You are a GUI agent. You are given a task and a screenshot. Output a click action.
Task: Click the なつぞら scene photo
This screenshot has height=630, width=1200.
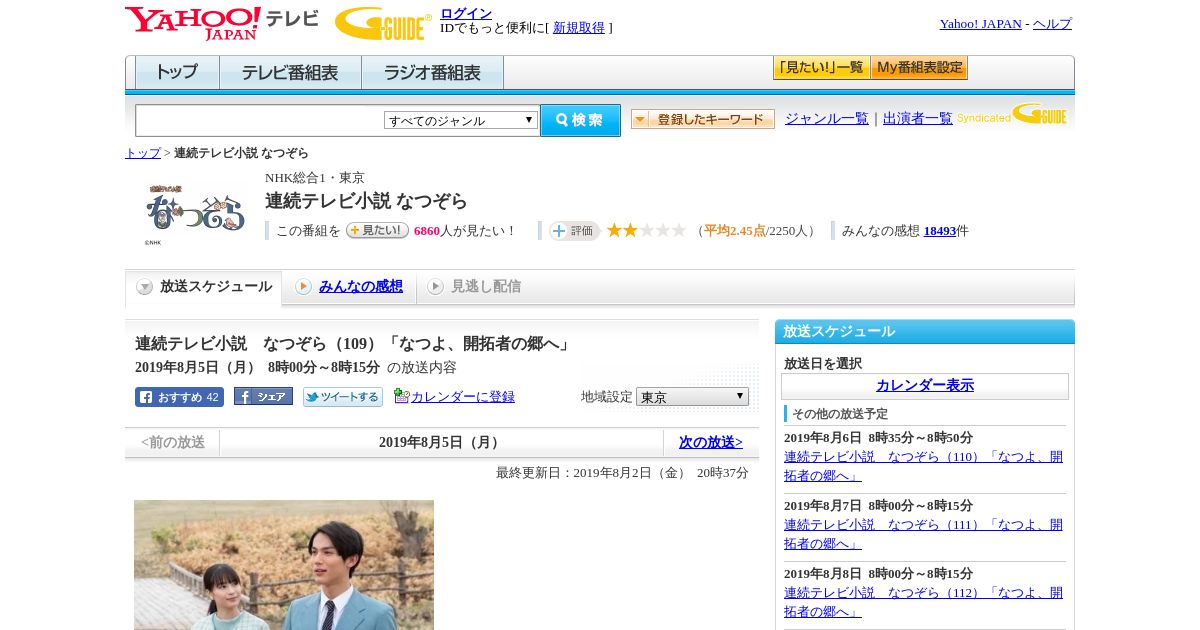(284, 565)
